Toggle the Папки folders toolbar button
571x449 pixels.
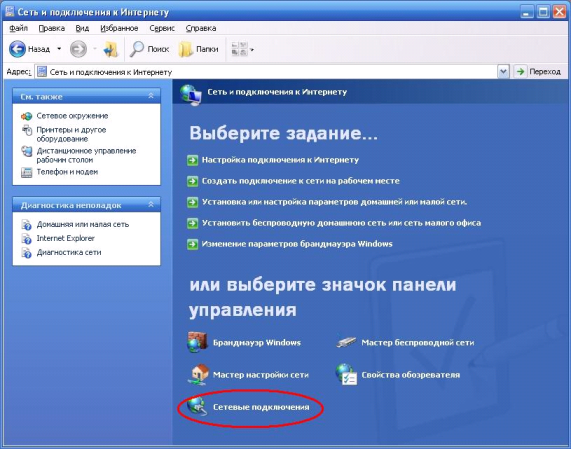click(x=198, y=49)
